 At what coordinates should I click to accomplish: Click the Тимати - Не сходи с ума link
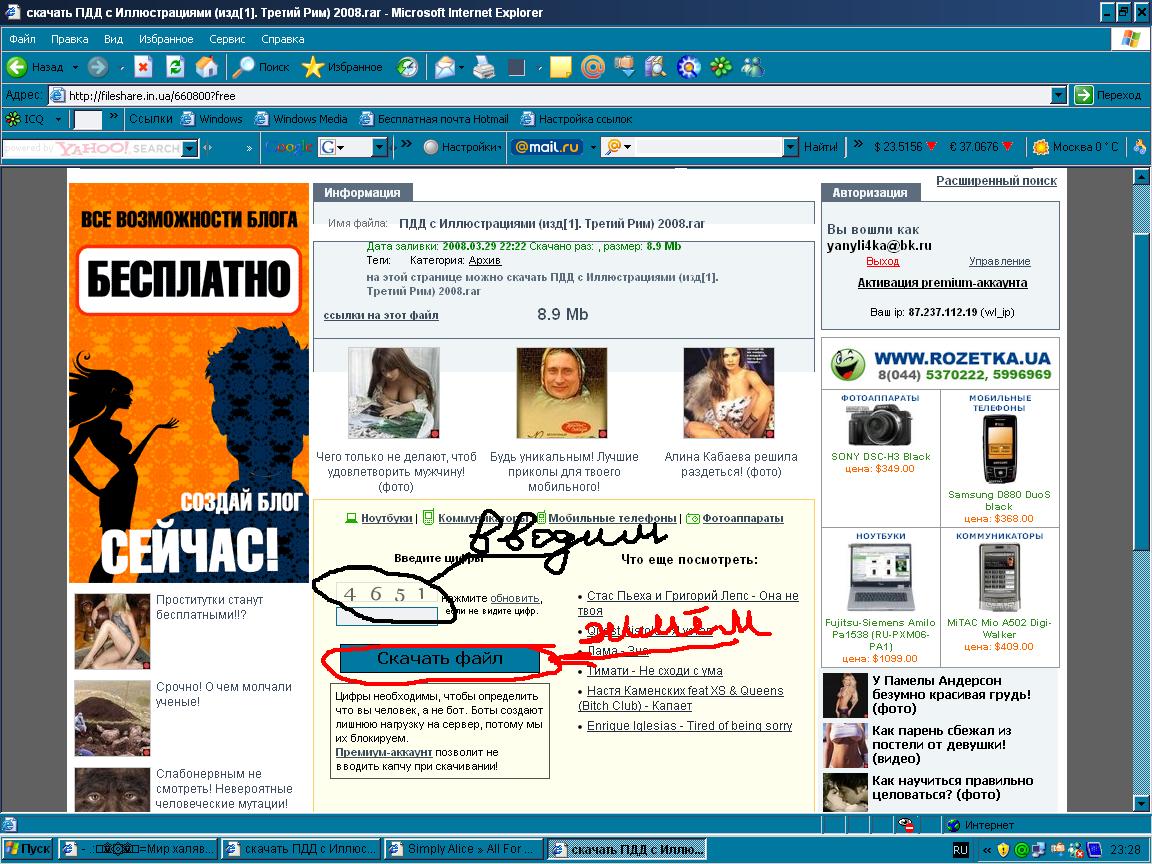point(655,671)
